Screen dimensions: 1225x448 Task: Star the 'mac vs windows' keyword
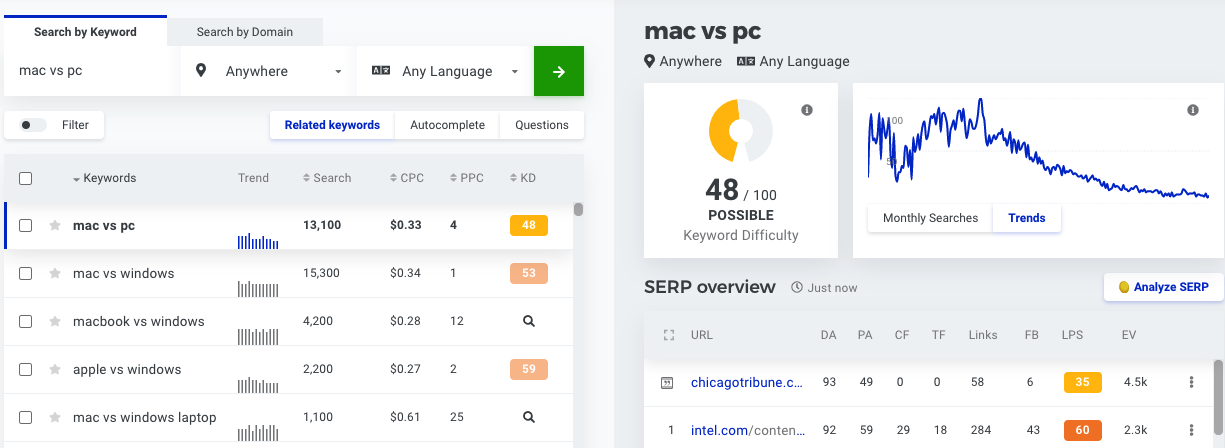pyautogui.click(x=55, y=274)
